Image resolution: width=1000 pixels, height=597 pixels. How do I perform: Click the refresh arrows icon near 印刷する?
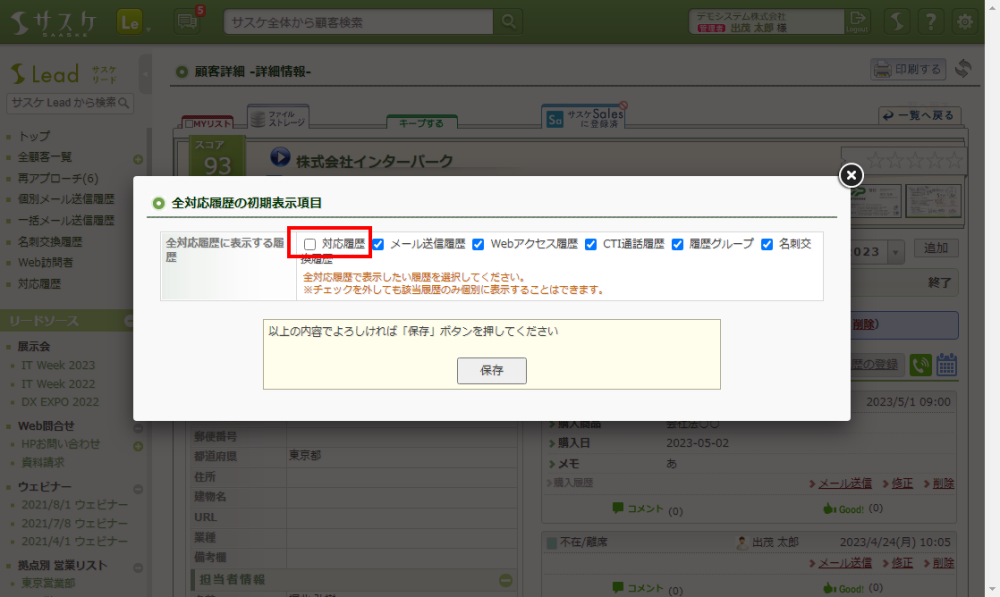point(964,69)
